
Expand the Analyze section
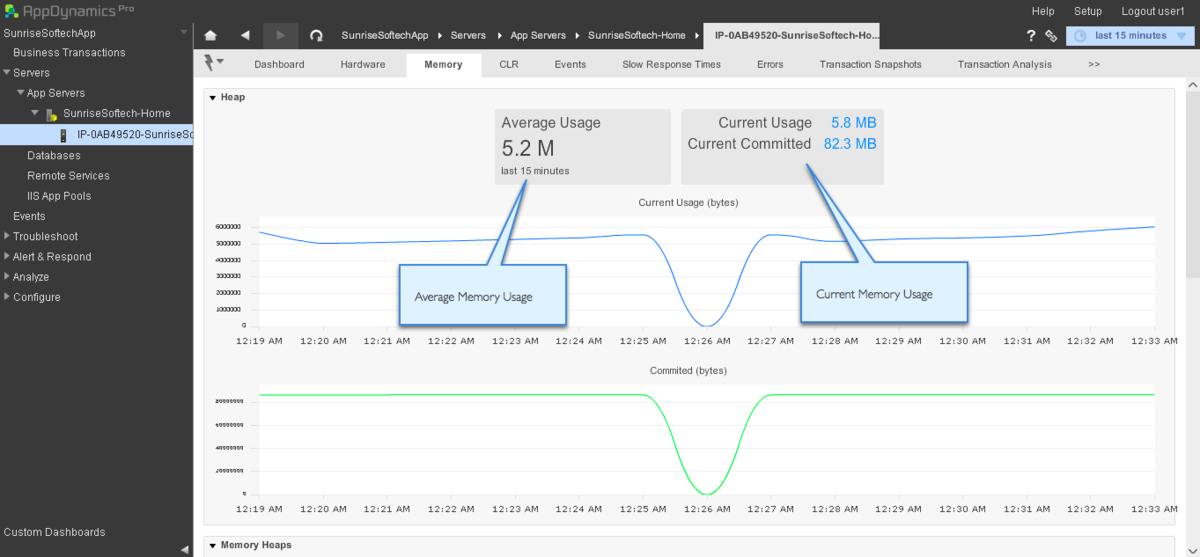click(7, 276)
